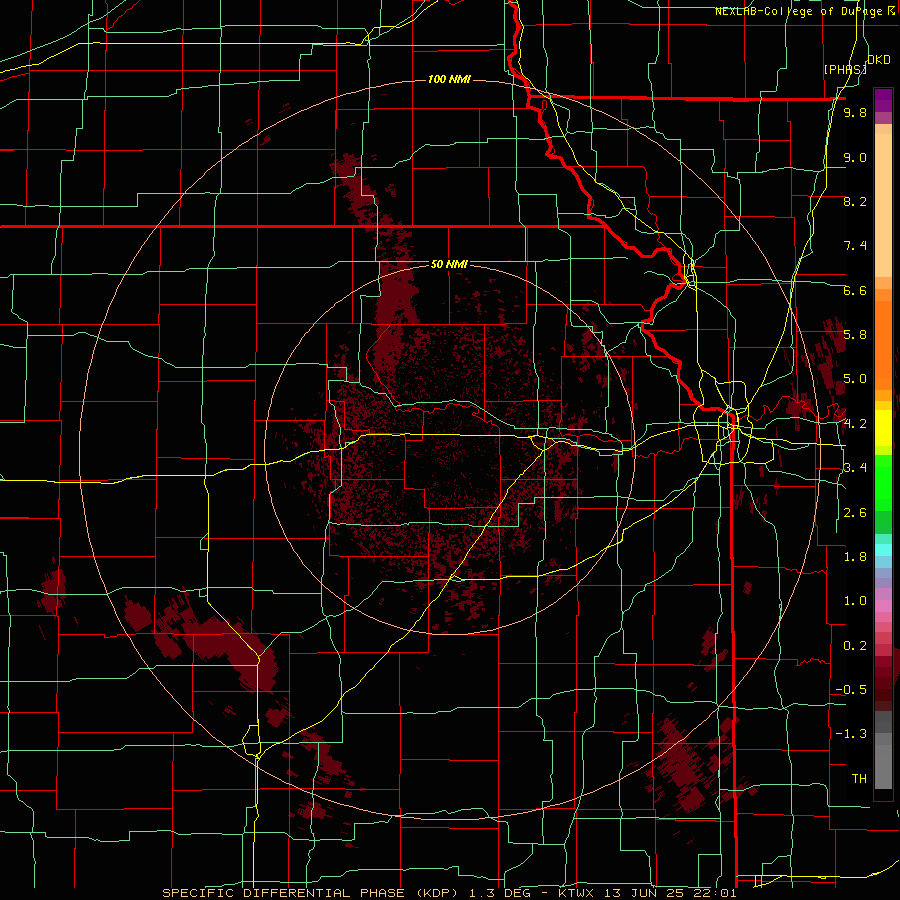Select the 9.0 value on color scale
The width and height of the screenshot is (900, 900).
click(855, 157)
